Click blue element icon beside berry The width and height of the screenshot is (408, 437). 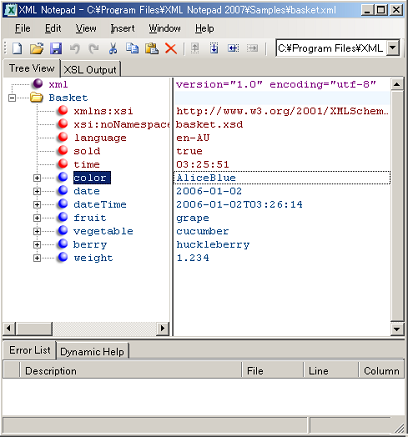(63, 244)
